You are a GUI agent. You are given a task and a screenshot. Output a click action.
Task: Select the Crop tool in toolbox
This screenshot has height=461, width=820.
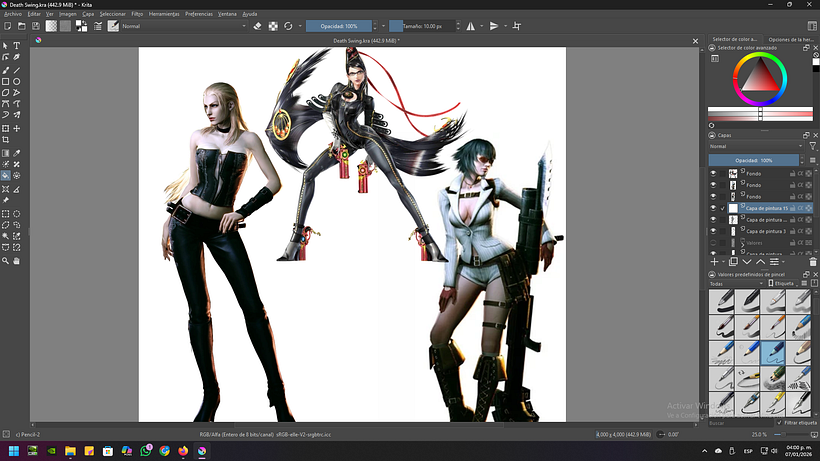[6, 140]
